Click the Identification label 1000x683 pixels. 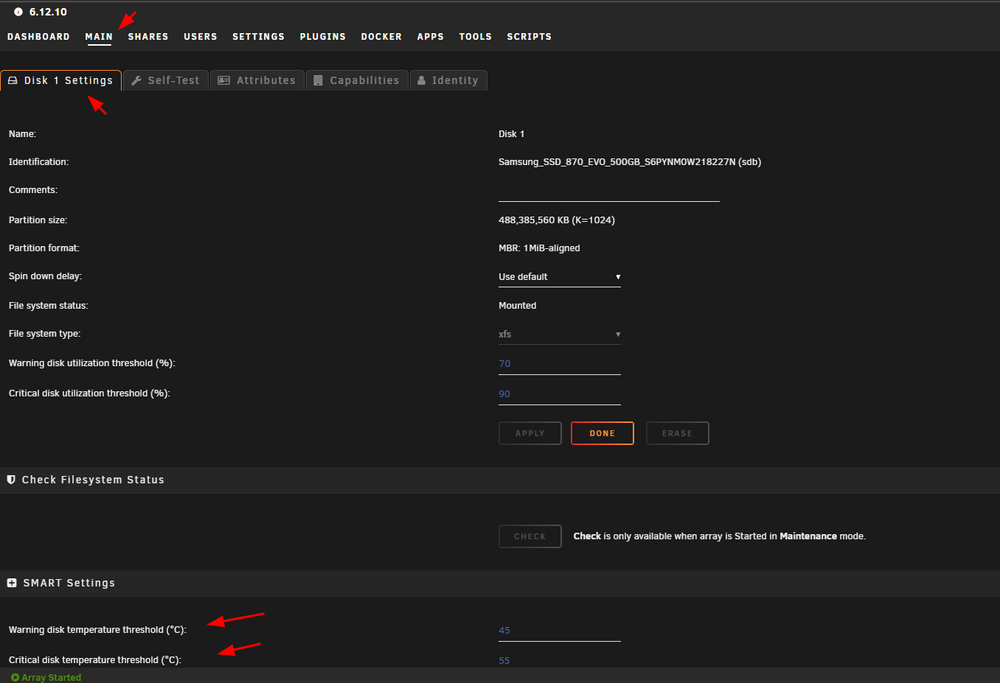(x=38, y=162)
